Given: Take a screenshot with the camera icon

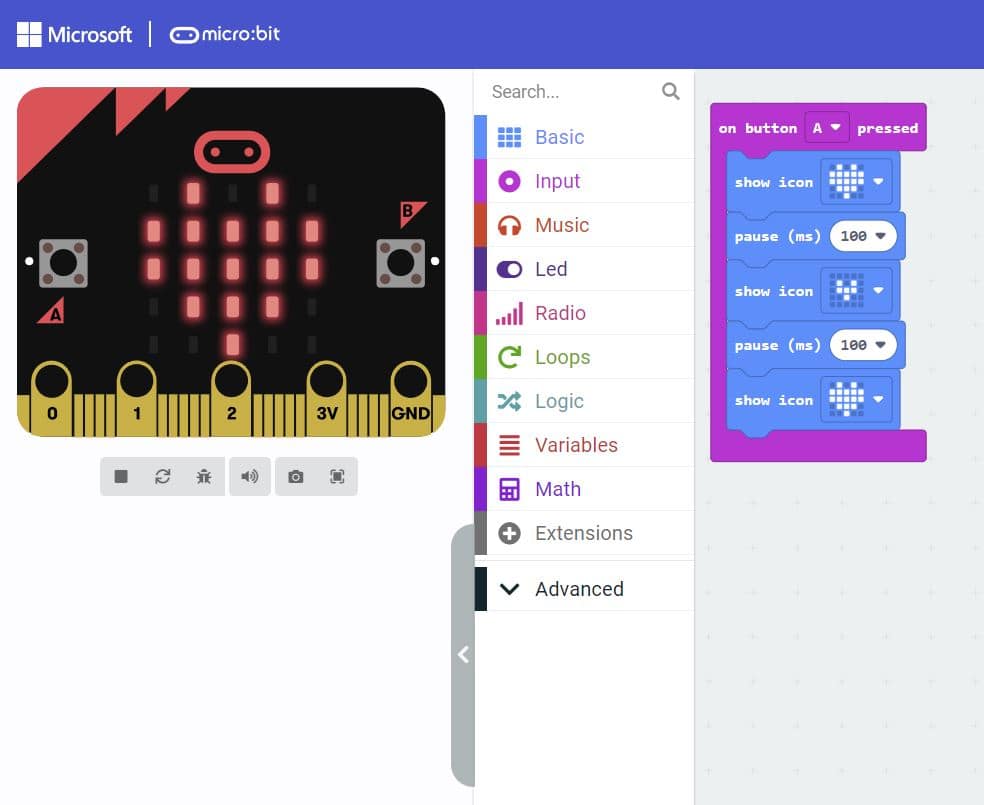Looking at the screenshot, I should 295,476.
